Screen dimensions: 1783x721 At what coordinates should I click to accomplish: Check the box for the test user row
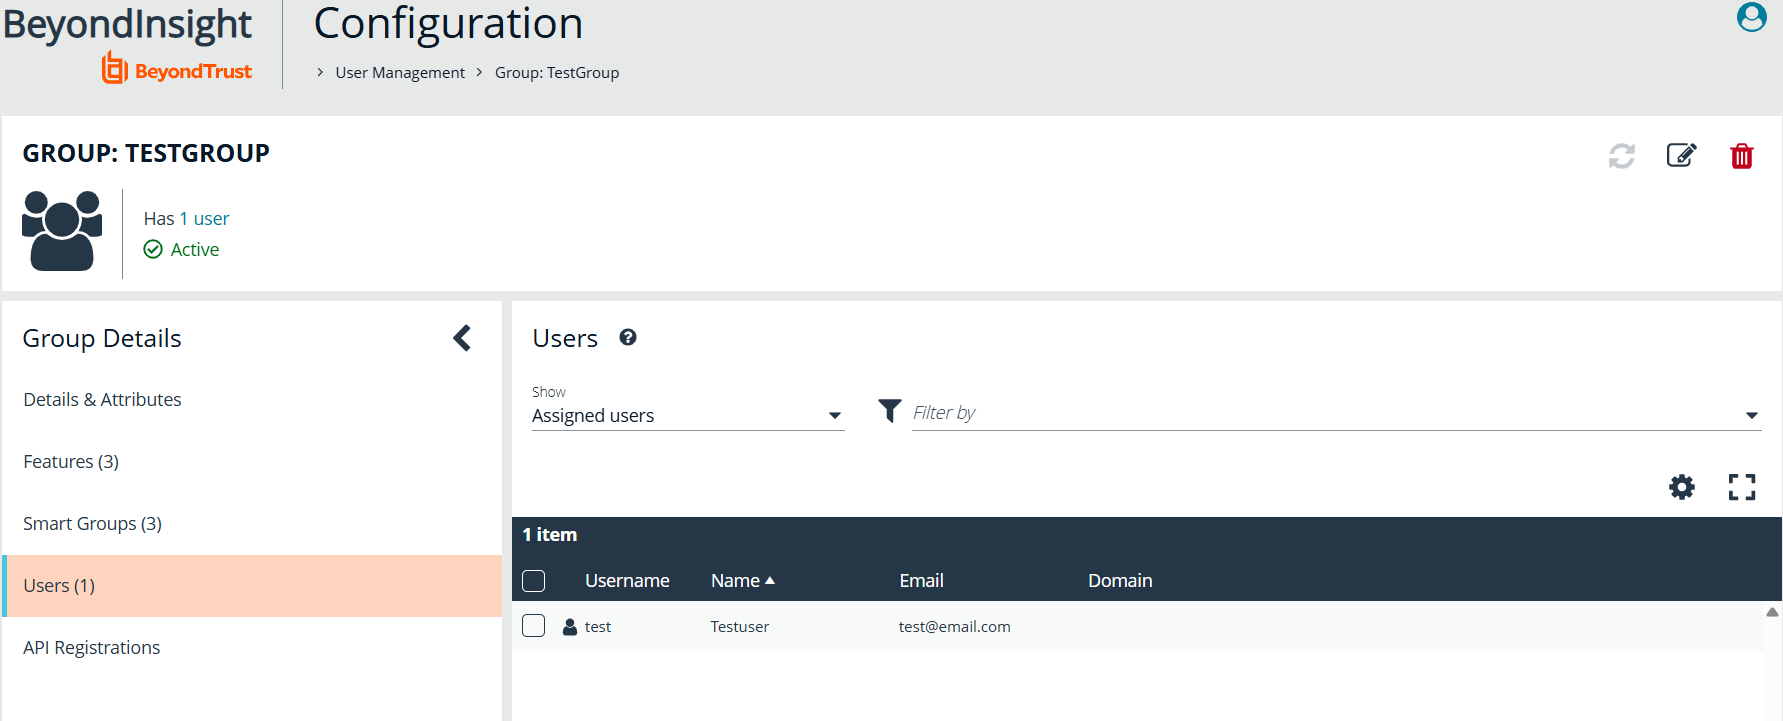click(534, 626)
